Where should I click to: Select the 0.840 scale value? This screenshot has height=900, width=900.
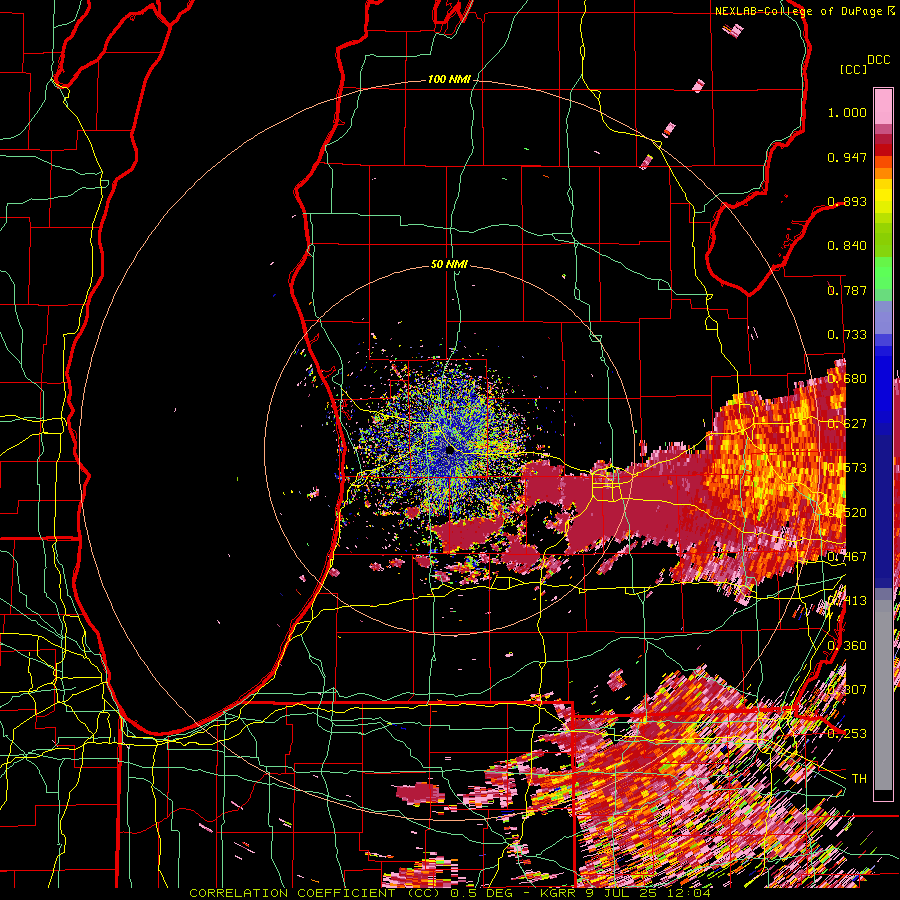pos(847,246)
